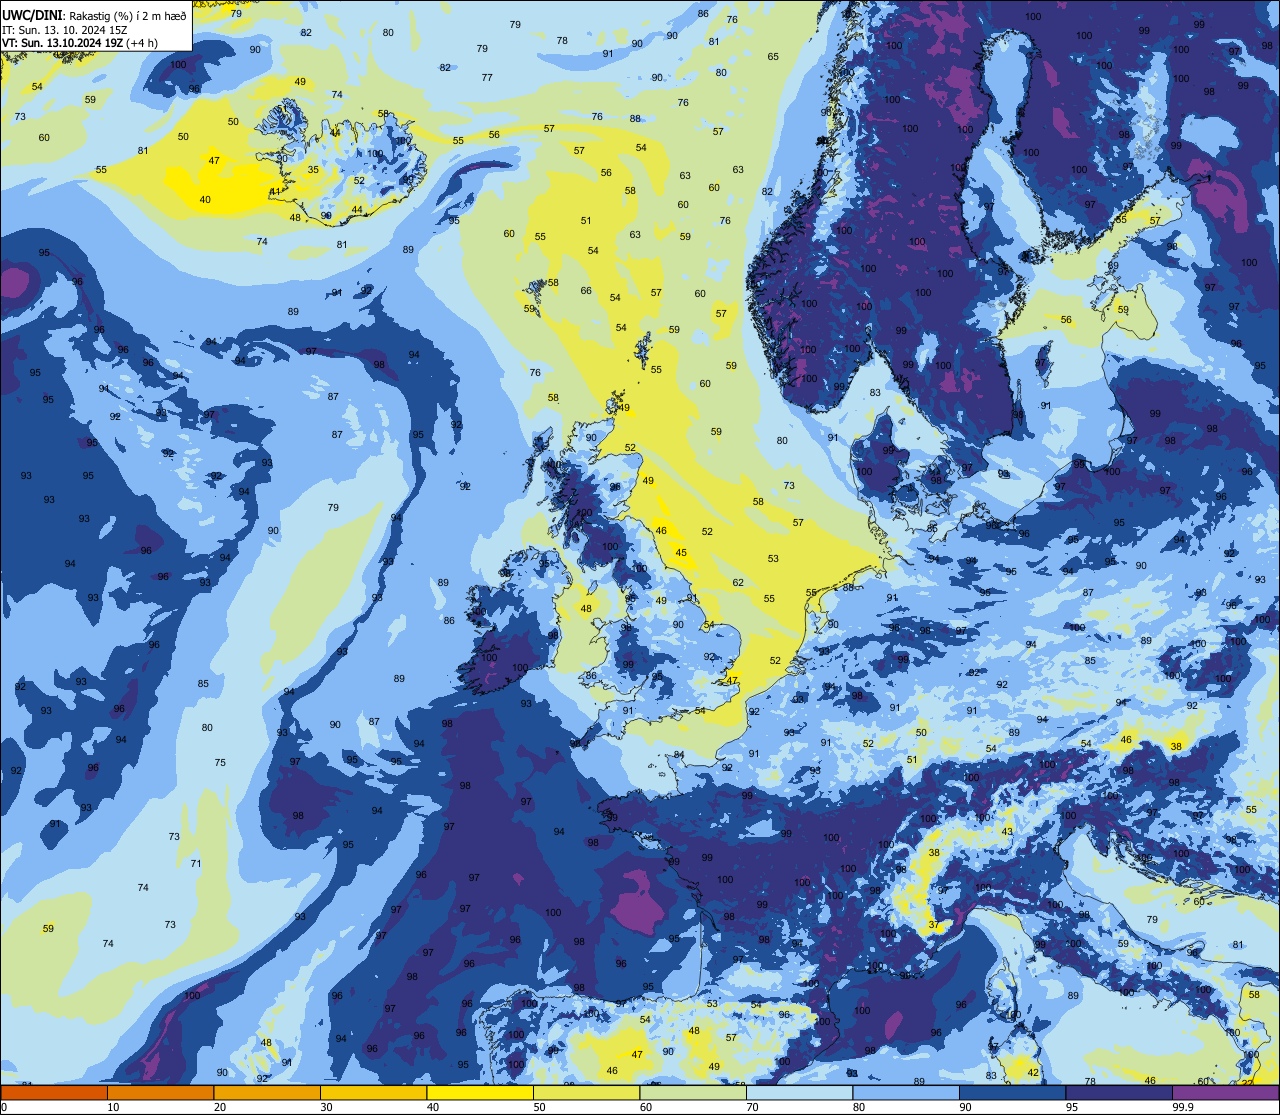The height and width of the screenshot is (1115, 1280).
Task: Click the 95–99.9% dark navy legend swatch
Action: [1119, 1092]
